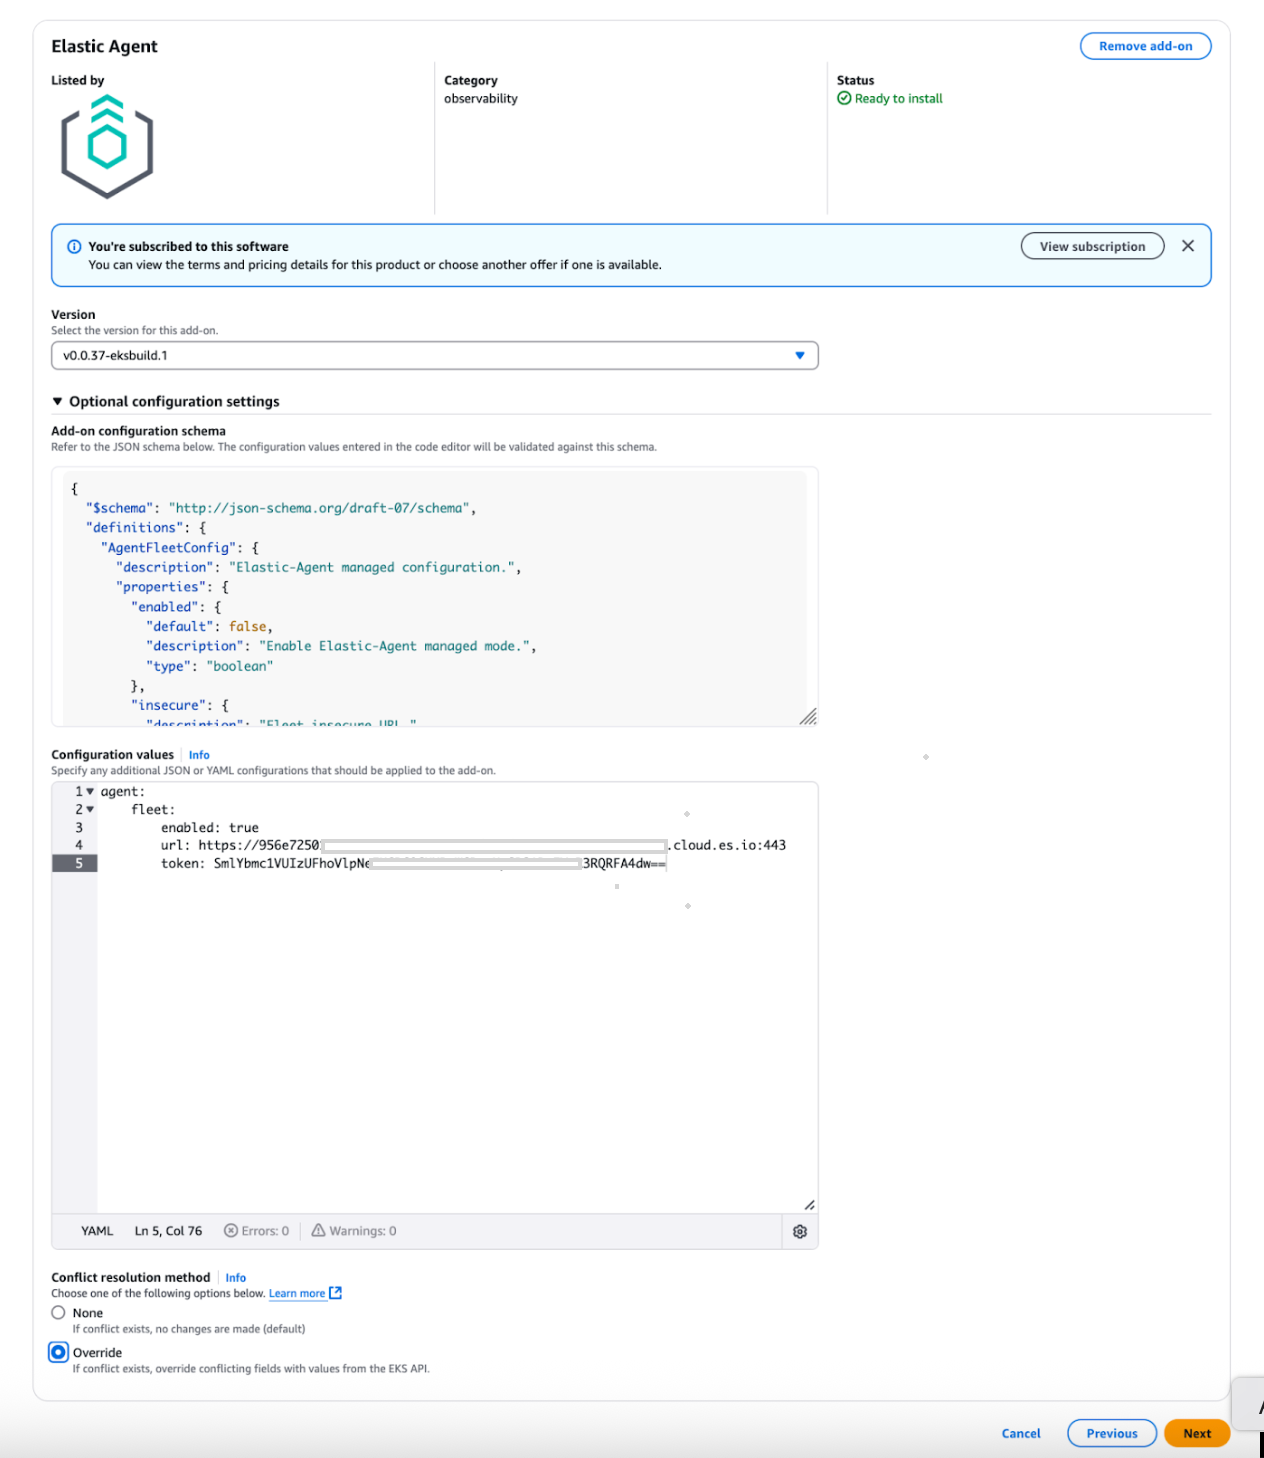Click the observability category value
This screenshot has height=1458, width=1264.
pos(481,98)
